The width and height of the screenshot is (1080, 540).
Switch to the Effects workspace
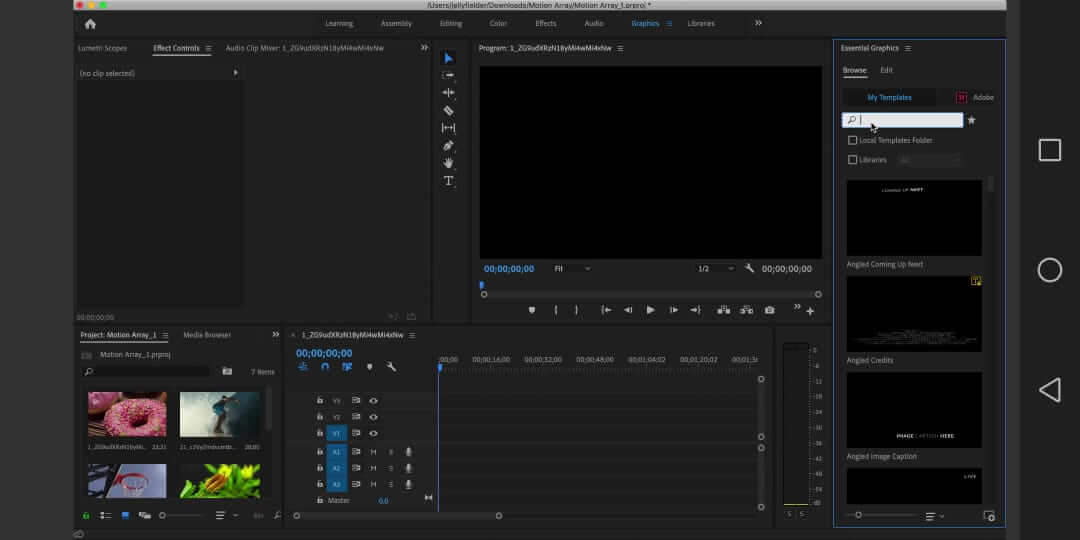pos(546,23)
